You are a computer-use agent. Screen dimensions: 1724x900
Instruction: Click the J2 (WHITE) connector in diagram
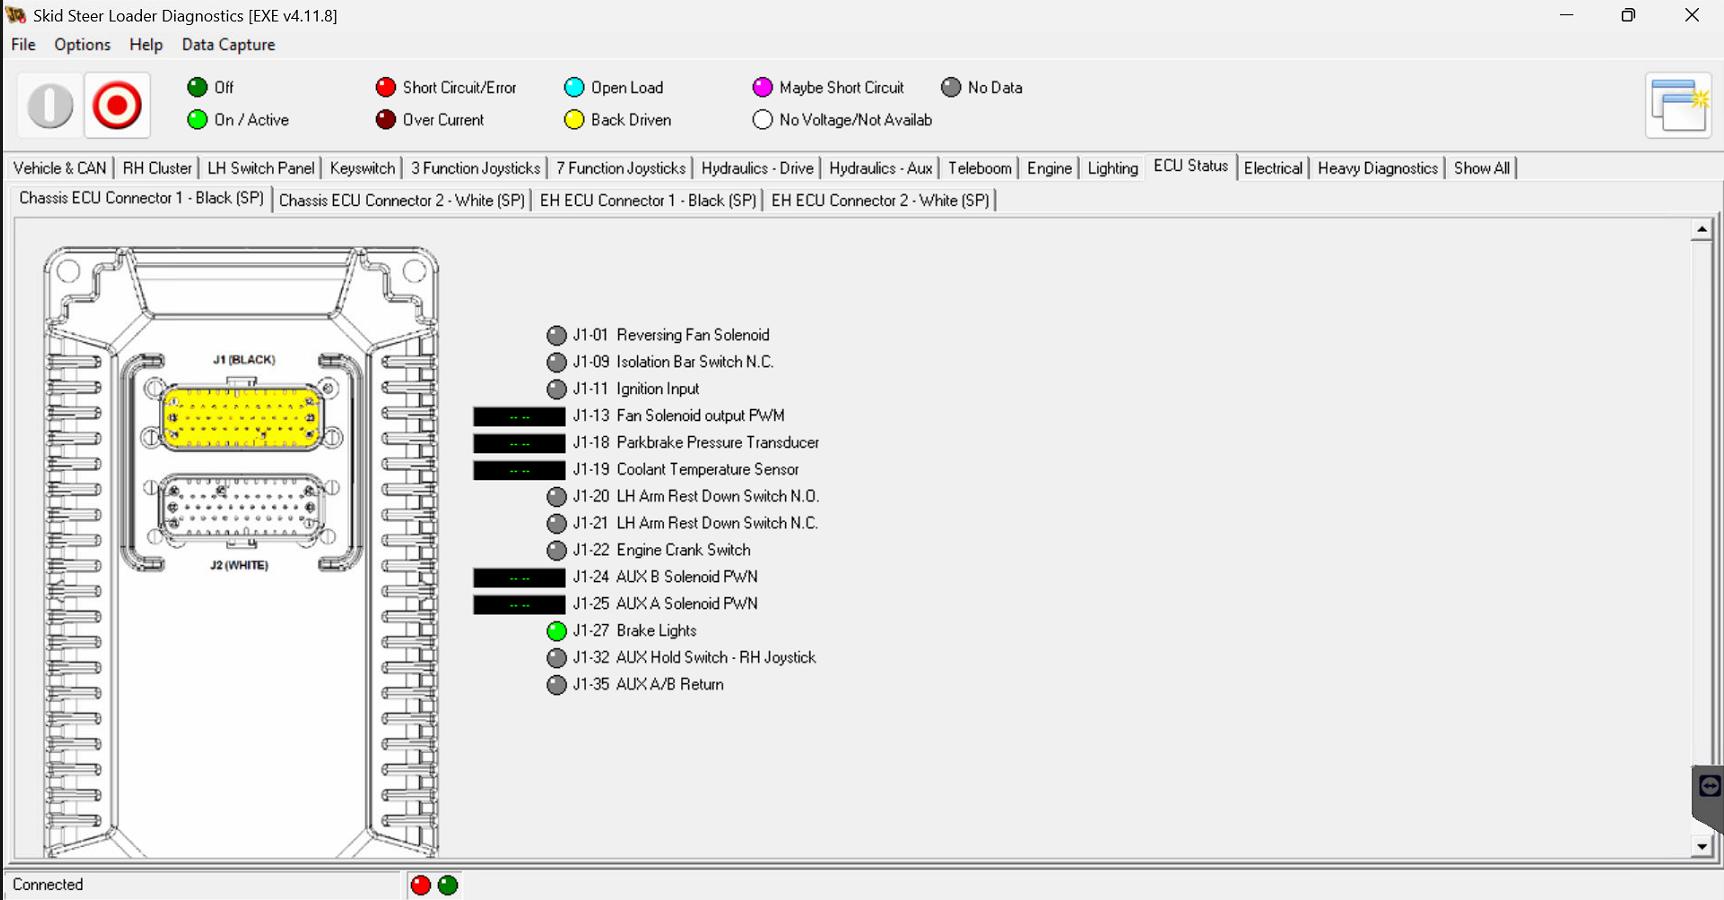tap(242, 509)
